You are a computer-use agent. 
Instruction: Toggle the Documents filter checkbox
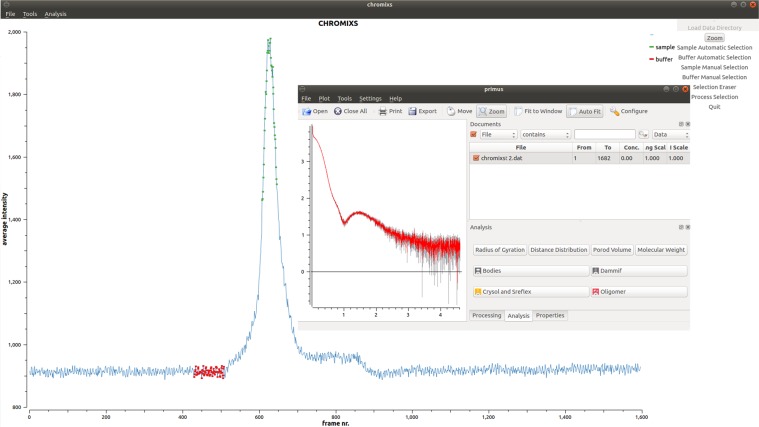pyautogui.click(x=474, y=135)
